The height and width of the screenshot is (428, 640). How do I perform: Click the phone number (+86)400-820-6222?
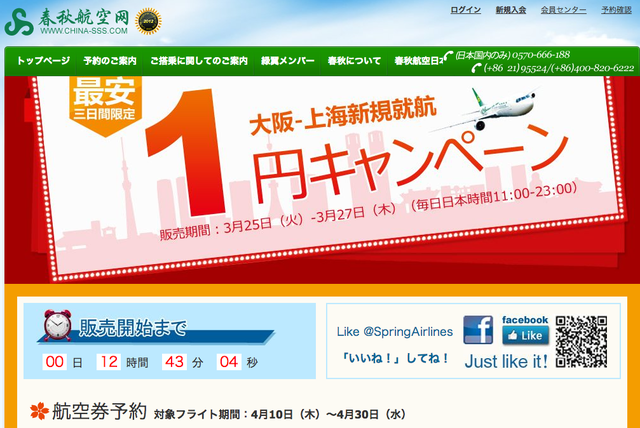click(593, 68)
